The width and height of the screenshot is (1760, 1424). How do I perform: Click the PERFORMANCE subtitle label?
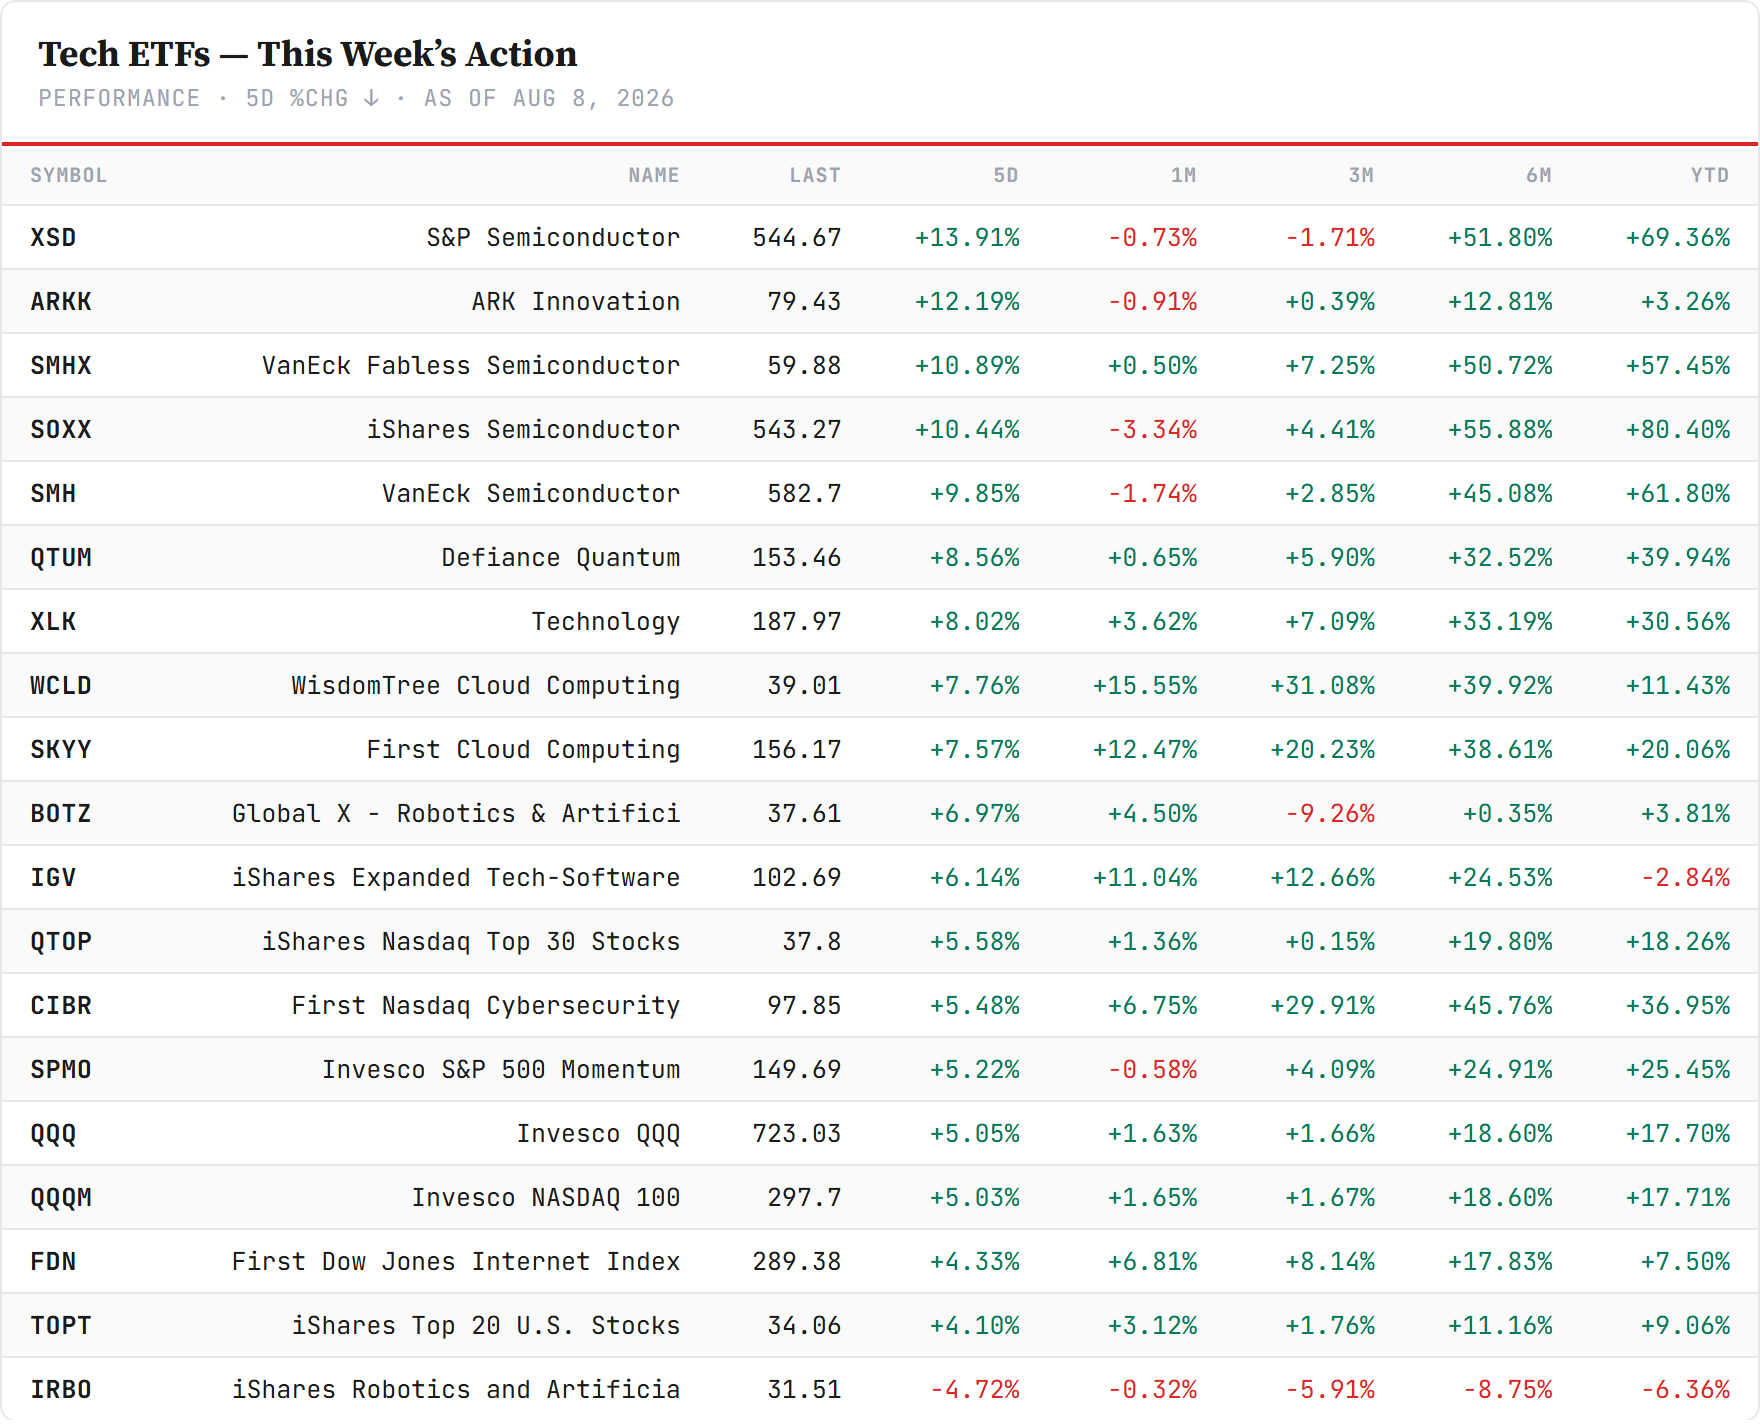(x=119, y=98)
